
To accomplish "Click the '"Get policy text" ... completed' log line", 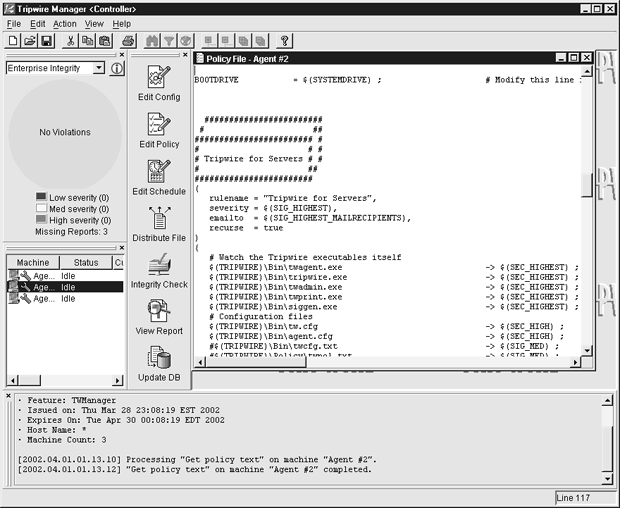I will click(195, 469).
